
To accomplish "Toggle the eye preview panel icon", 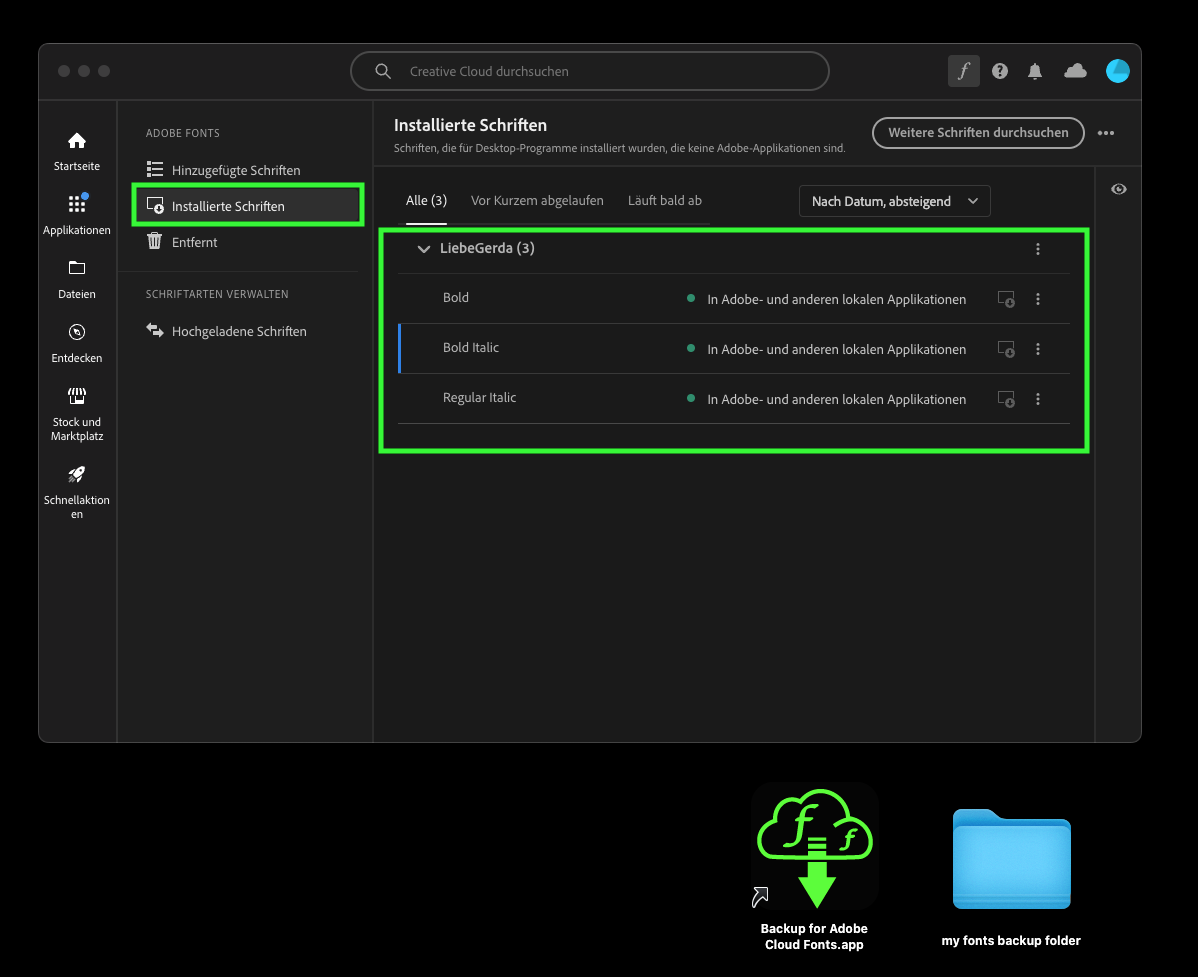I will point(1119,189).
